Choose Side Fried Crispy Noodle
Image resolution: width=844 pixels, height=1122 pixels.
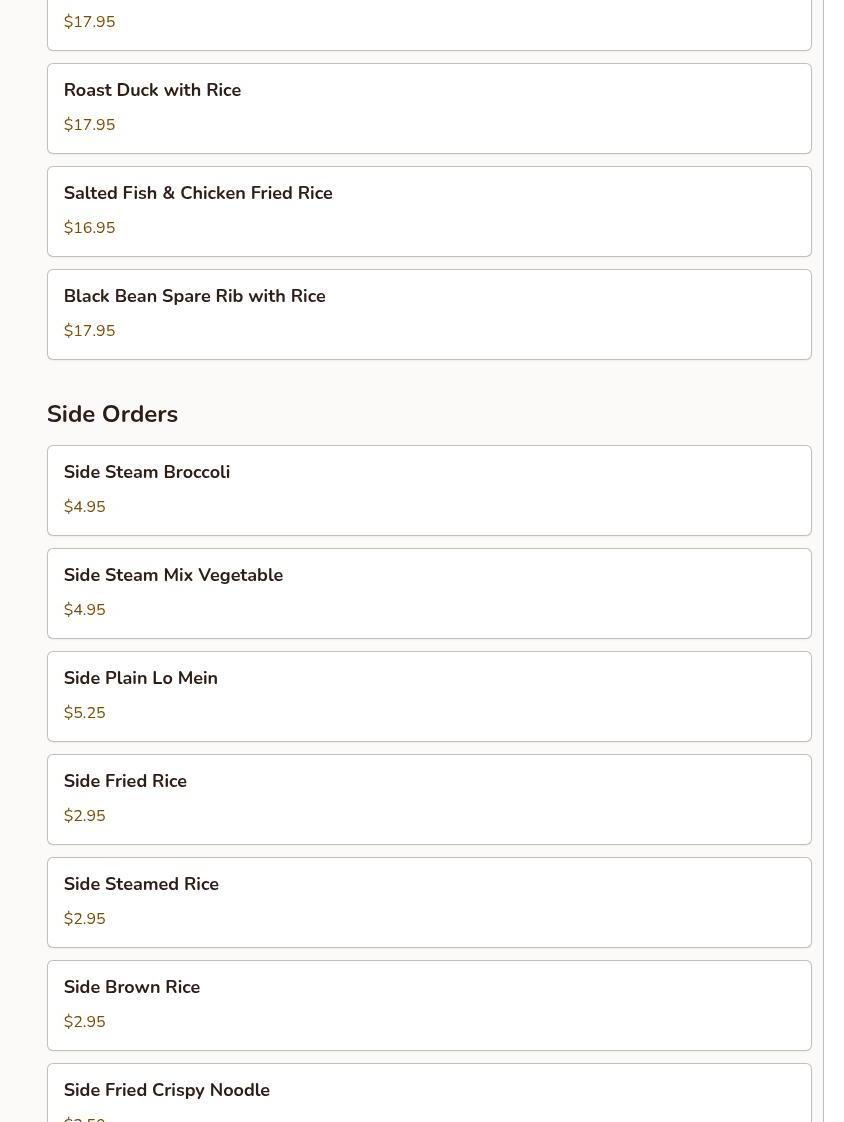[x=429, y=1093]
